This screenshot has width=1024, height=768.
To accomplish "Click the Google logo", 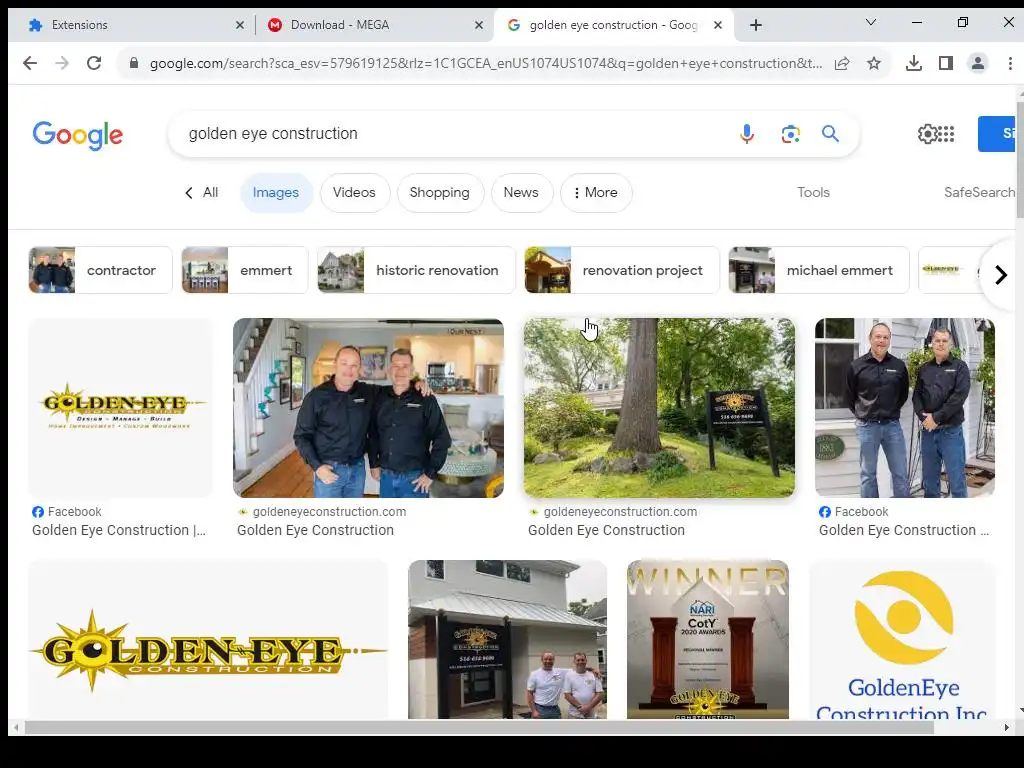I will [78, 135].
